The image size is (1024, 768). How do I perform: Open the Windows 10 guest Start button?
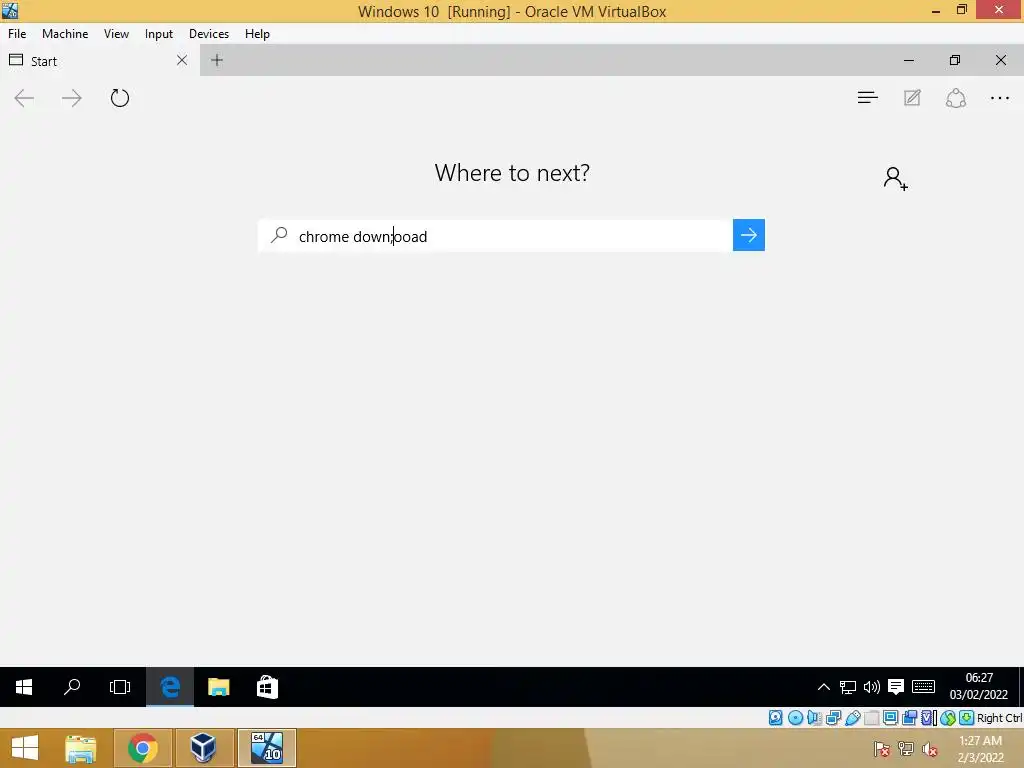pos(24,687)
